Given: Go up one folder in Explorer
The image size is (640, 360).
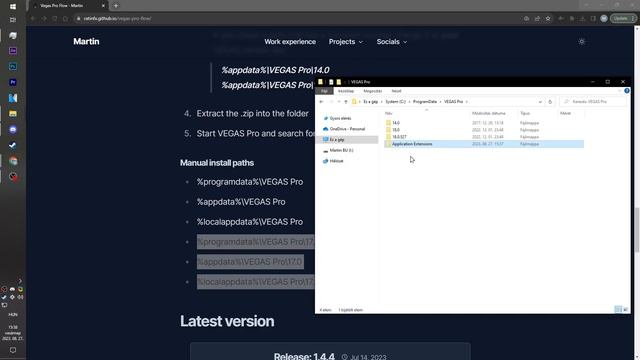Looking at the screenshot, I should 346,102.
